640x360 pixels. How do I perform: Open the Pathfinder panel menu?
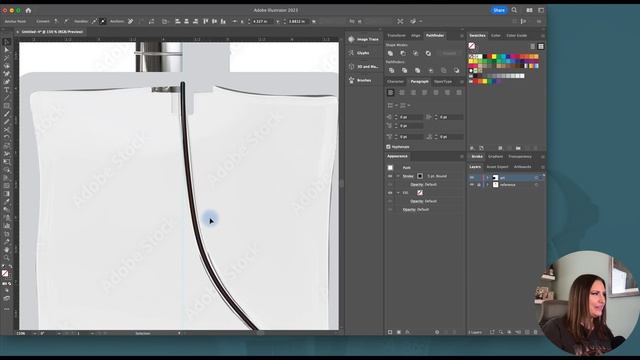tap(462, 36)
